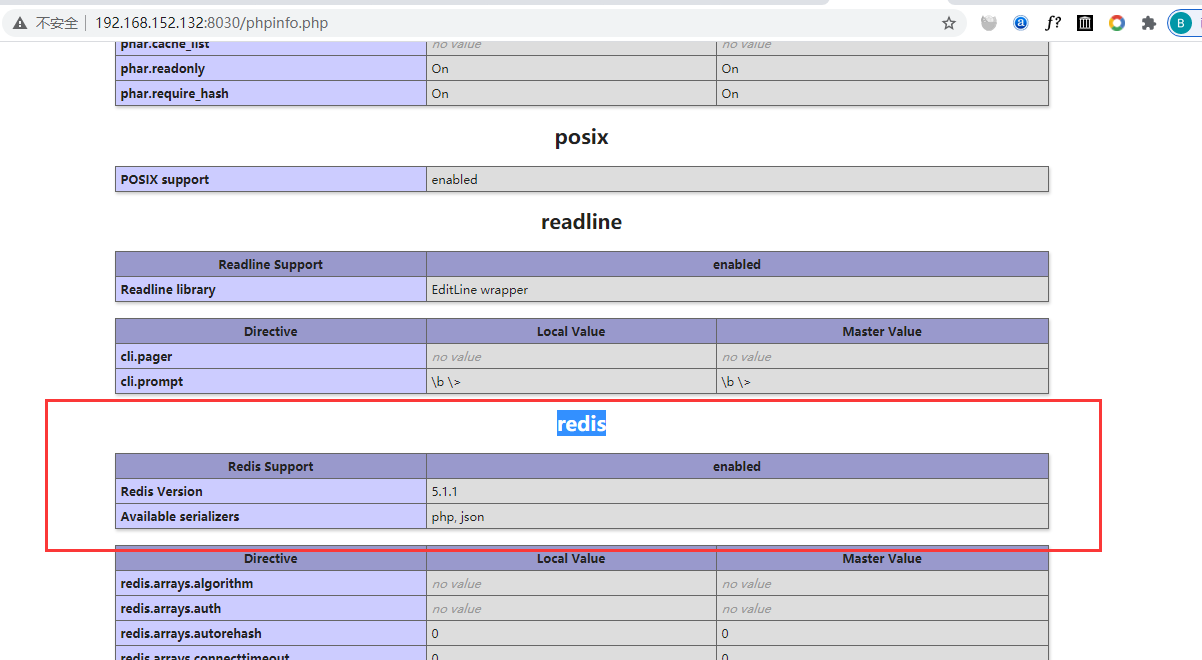Select the Redis version value '5.1.1'

tap(445, 491)
